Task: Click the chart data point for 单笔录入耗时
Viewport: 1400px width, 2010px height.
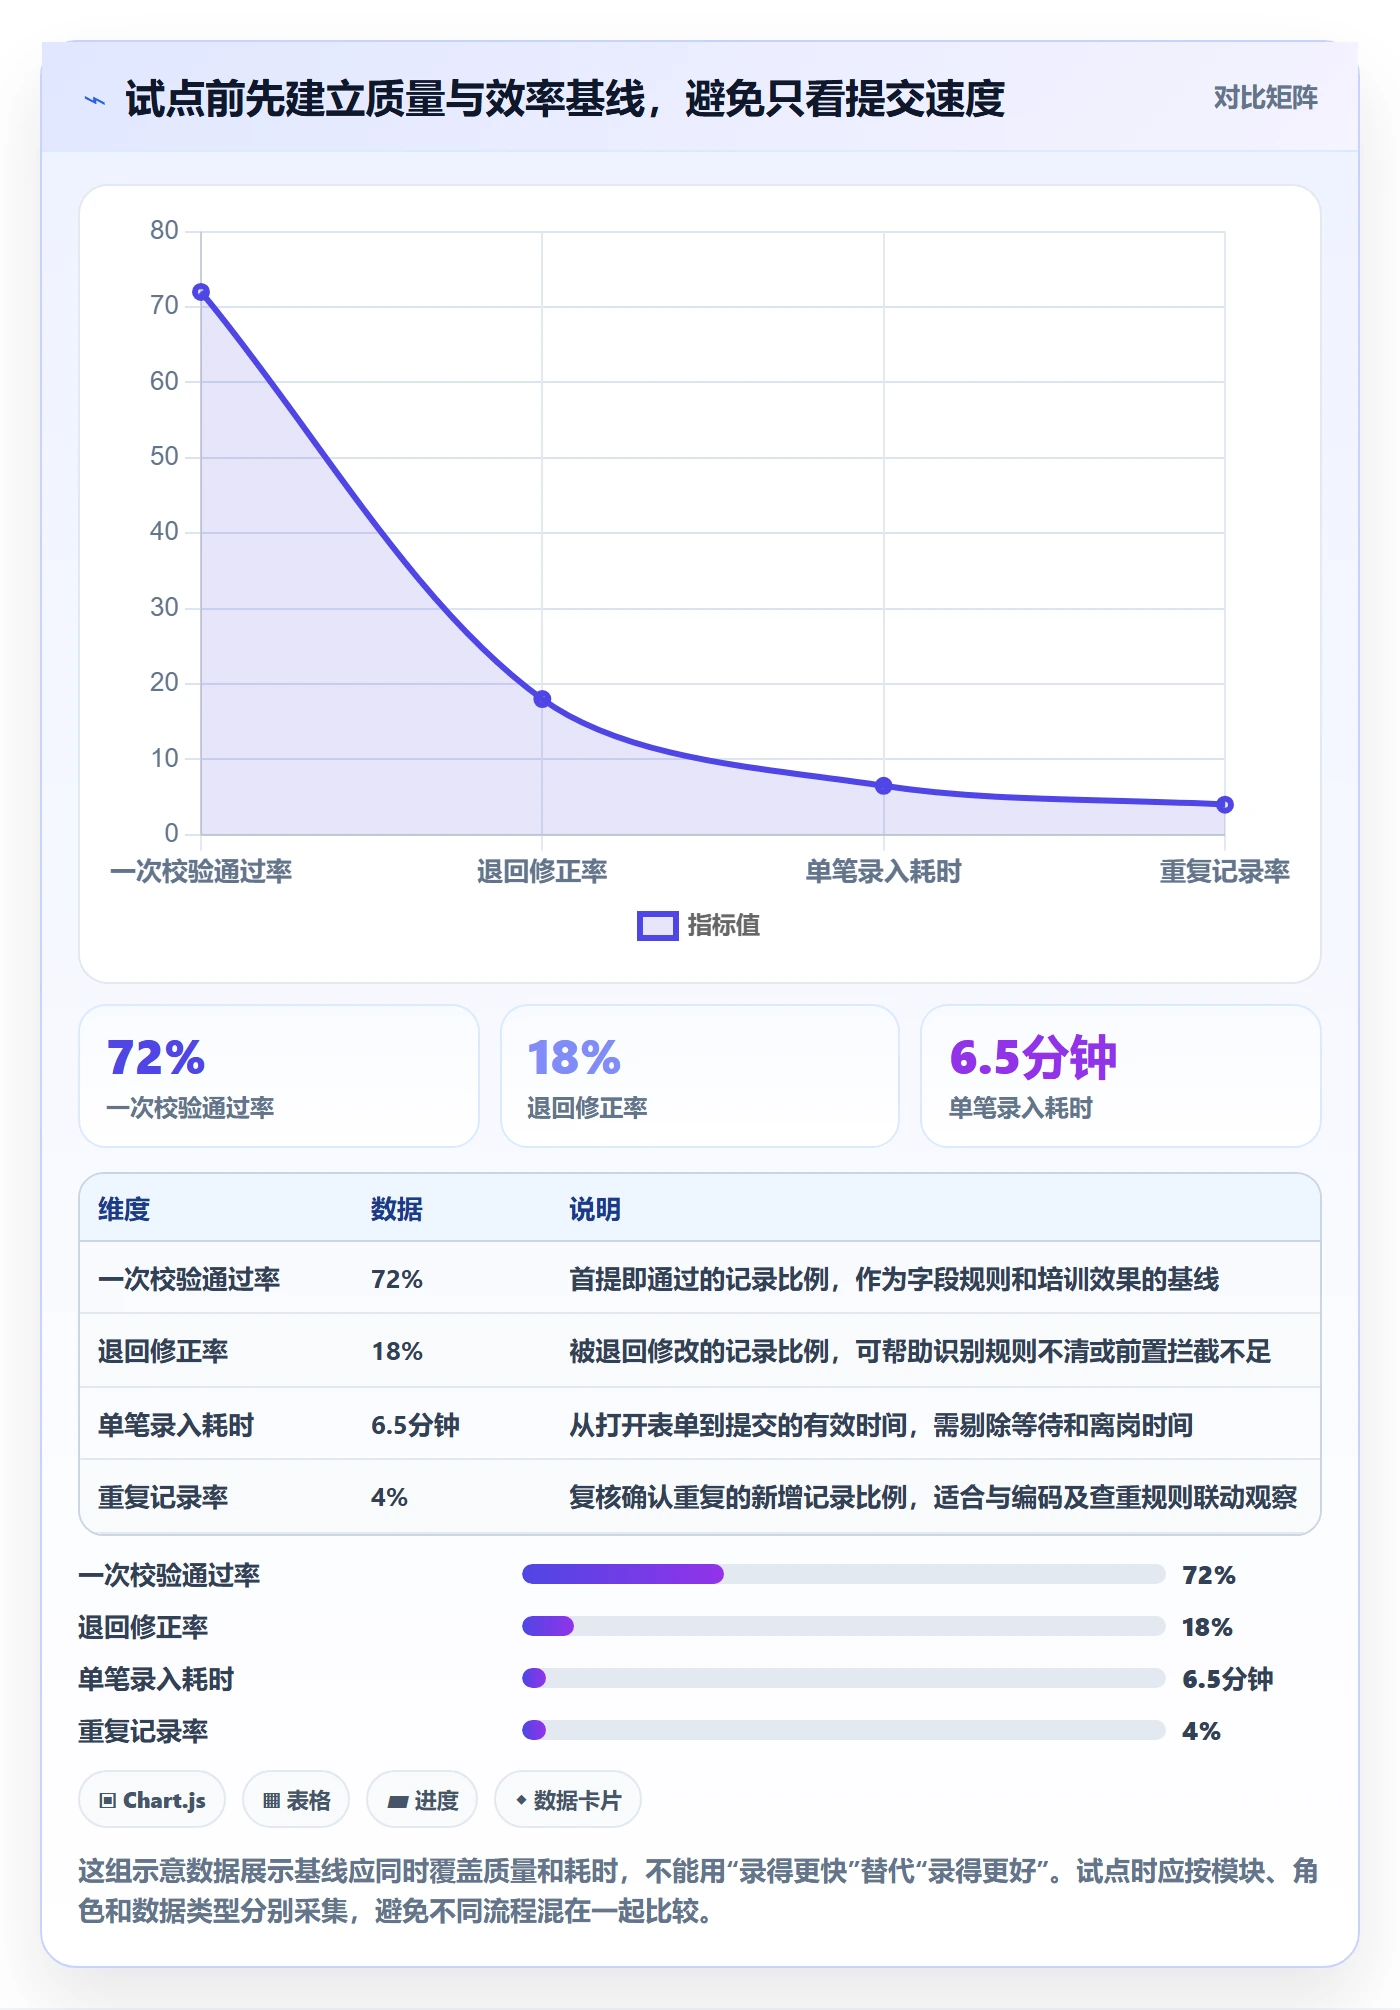Action: pos(884,786)
